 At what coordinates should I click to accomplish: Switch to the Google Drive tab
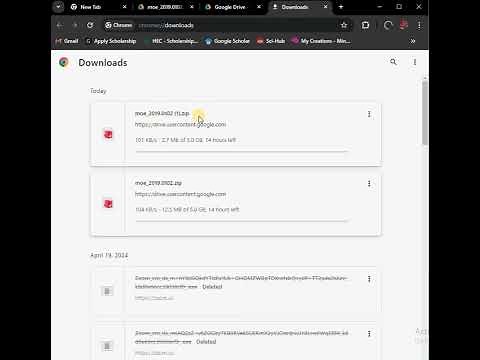pos(230,7)
